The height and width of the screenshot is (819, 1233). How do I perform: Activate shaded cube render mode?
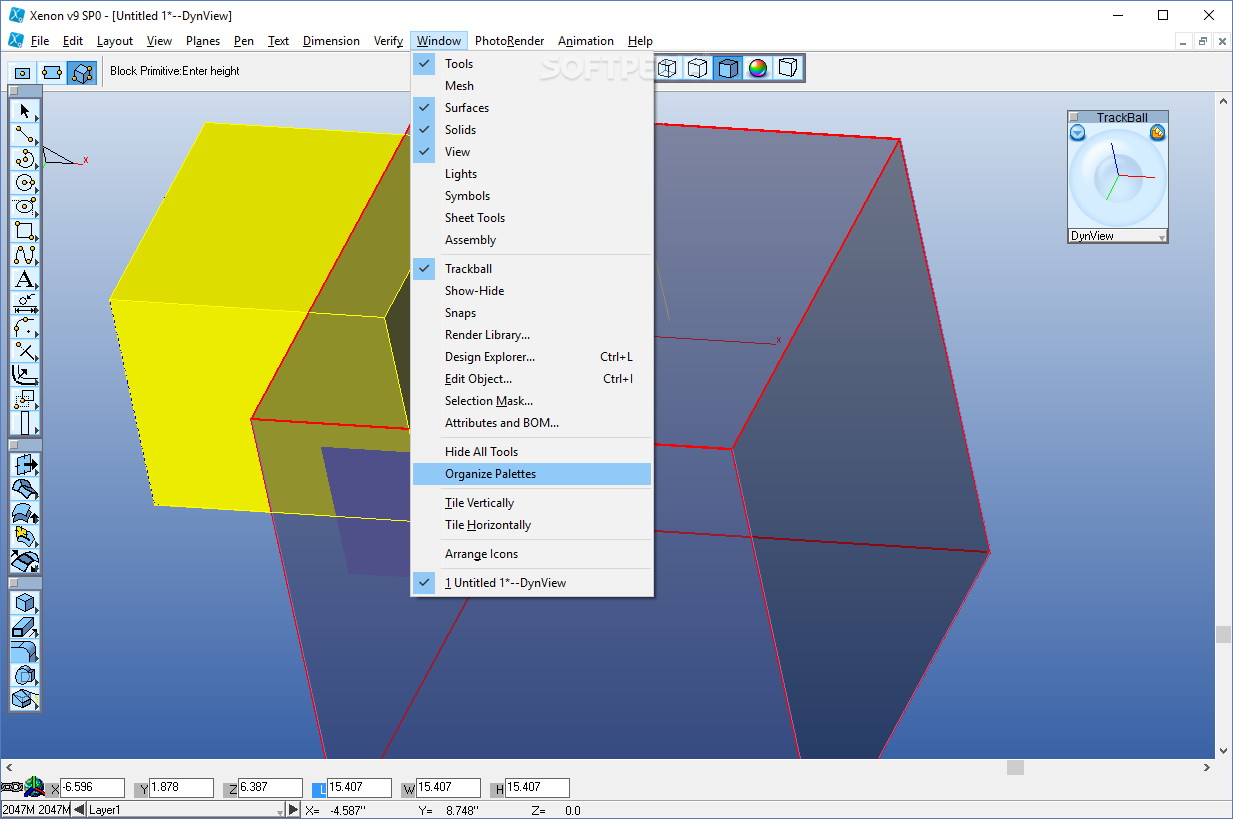pos(728,68)
